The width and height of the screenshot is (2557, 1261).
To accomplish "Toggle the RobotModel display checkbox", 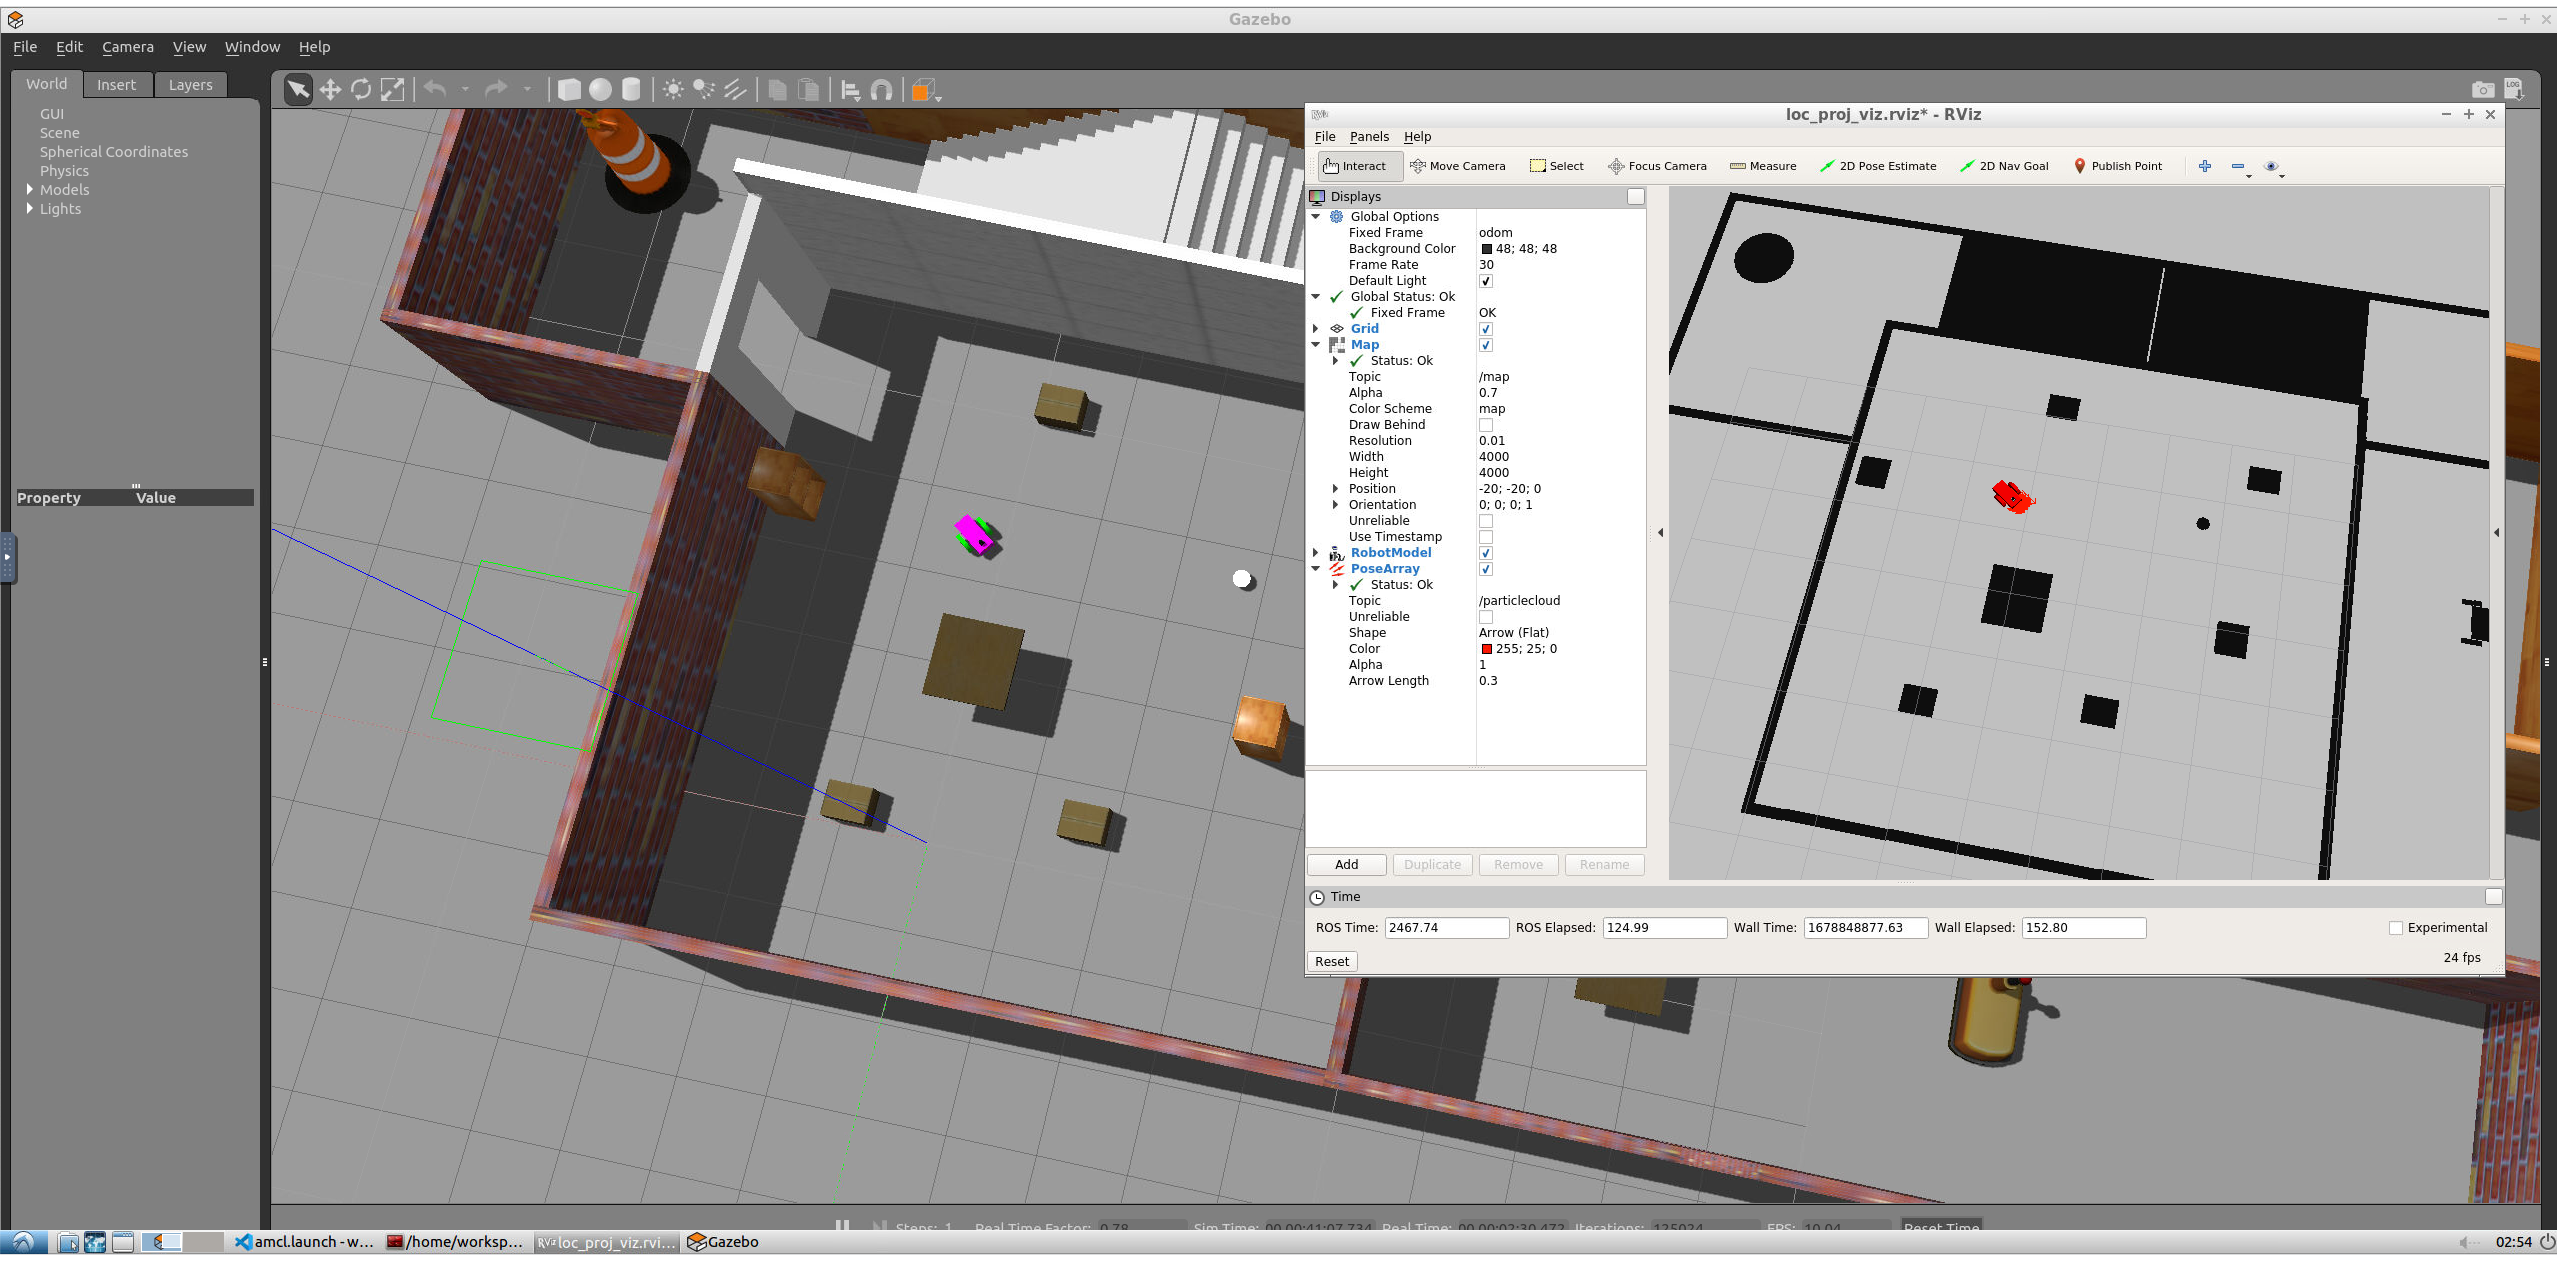I will click(1486, 553).
